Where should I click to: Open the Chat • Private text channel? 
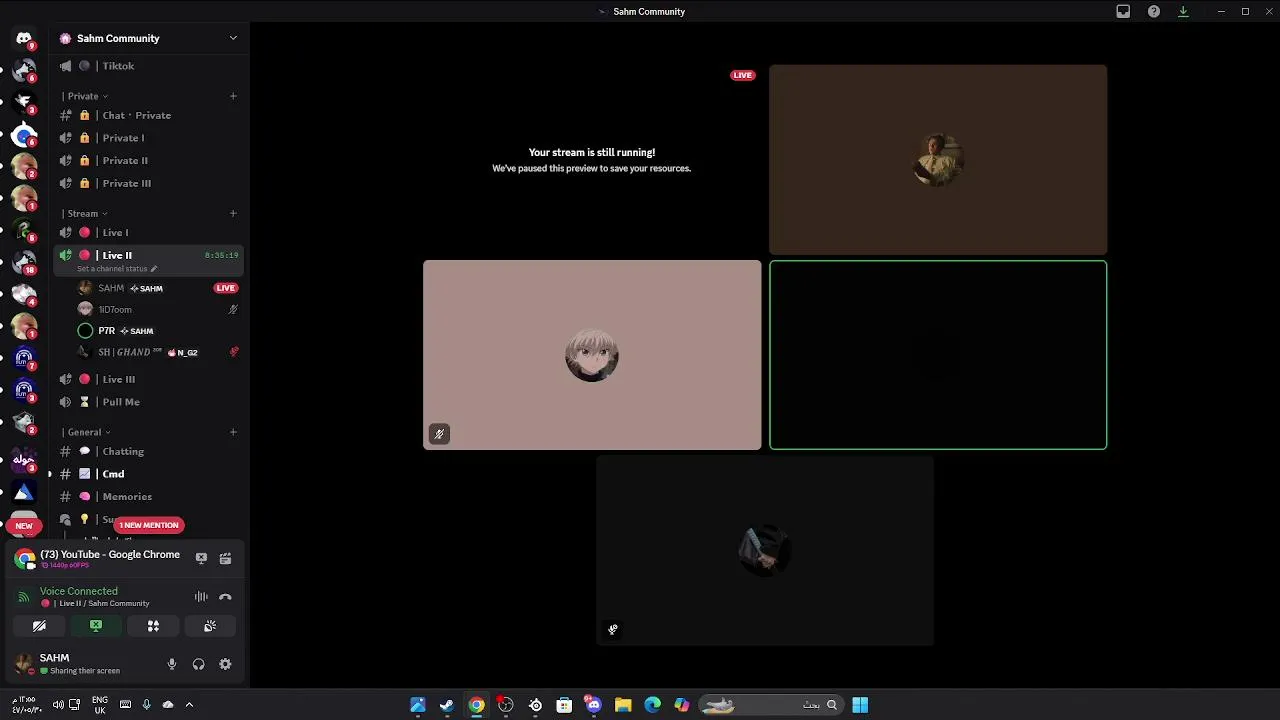149,115
